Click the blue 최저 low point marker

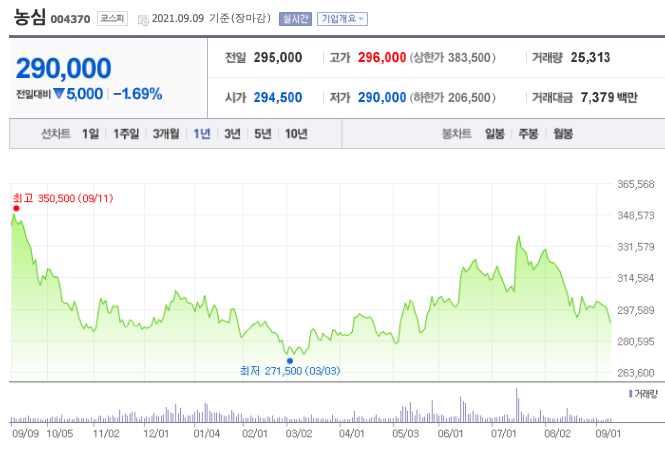coord(290,361)
